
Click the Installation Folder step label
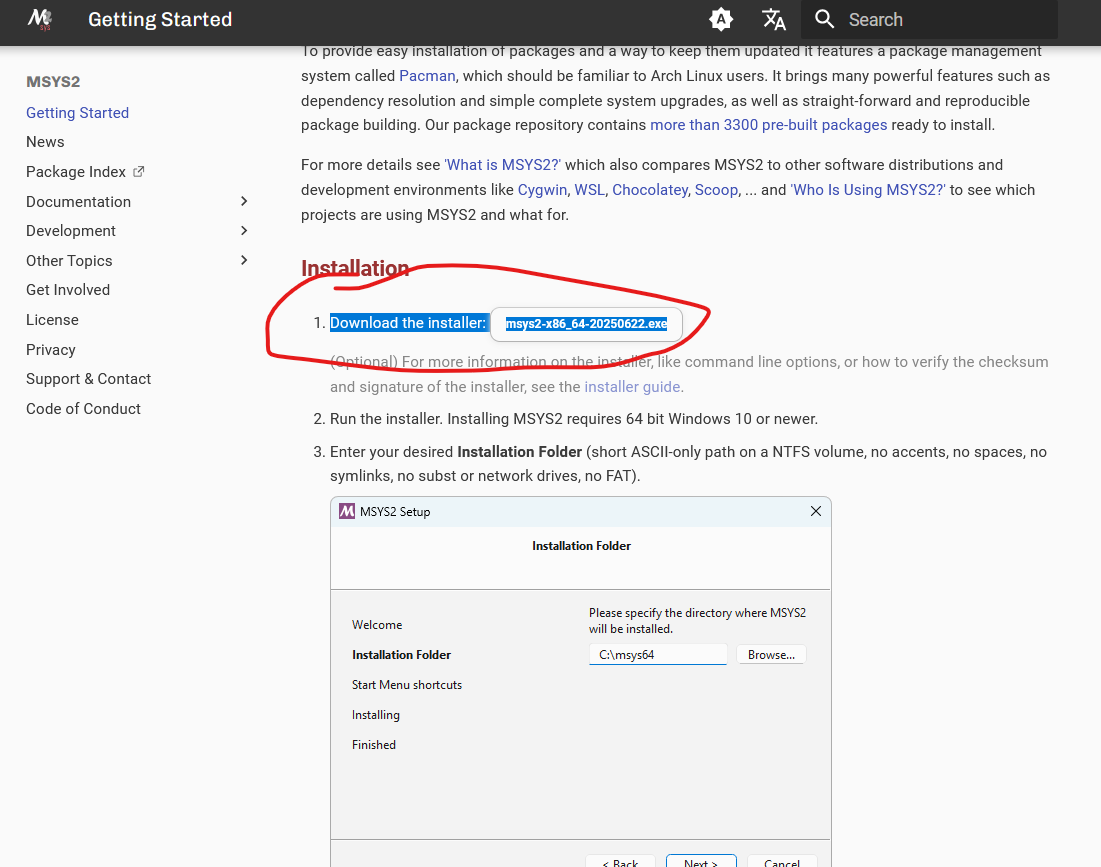401,654
